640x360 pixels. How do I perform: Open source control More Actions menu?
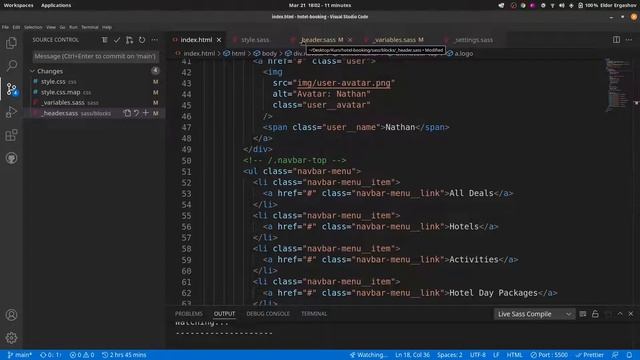154,40
